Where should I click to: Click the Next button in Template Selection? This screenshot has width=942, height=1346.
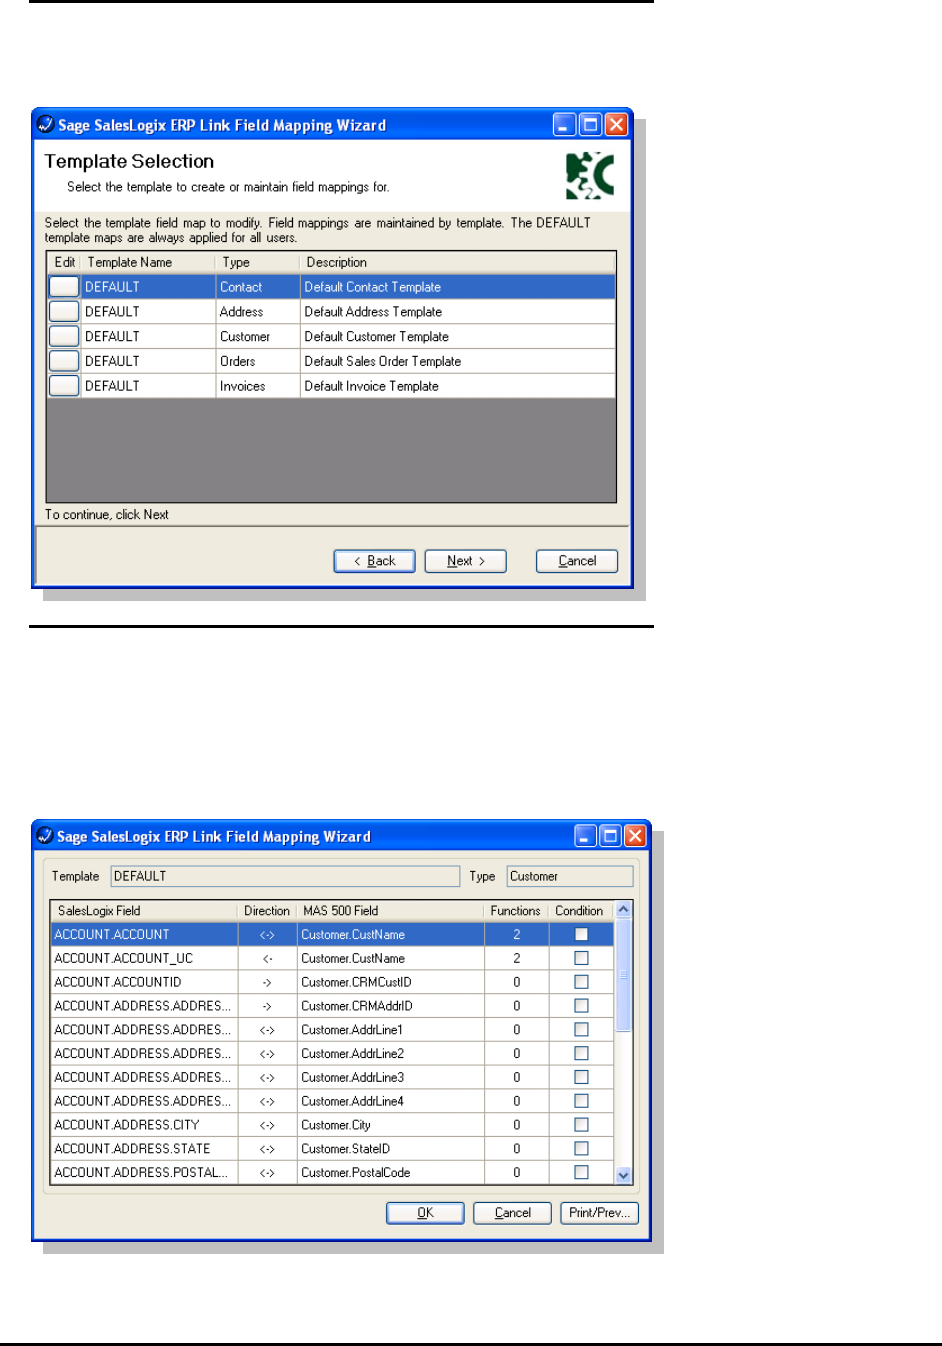[465, 561]
